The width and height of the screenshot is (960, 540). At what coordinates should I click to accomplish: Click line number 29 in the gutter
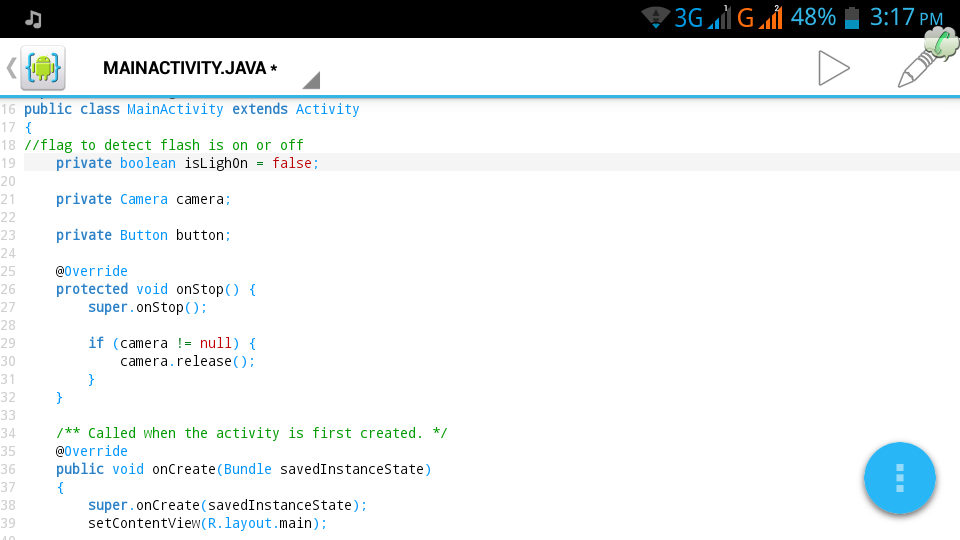coord(8,343)
